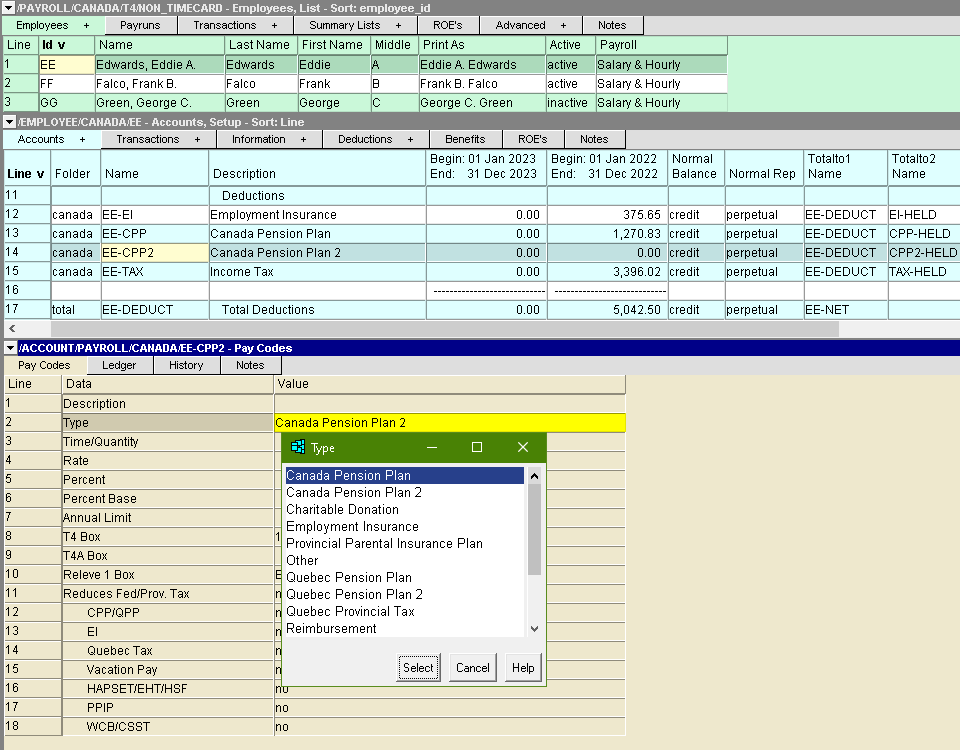This screenshot has height=750, width=960.
Task: Collapse the Accounts Setup panel triangle
Action: pyautogui.click(x=9, y=122)
